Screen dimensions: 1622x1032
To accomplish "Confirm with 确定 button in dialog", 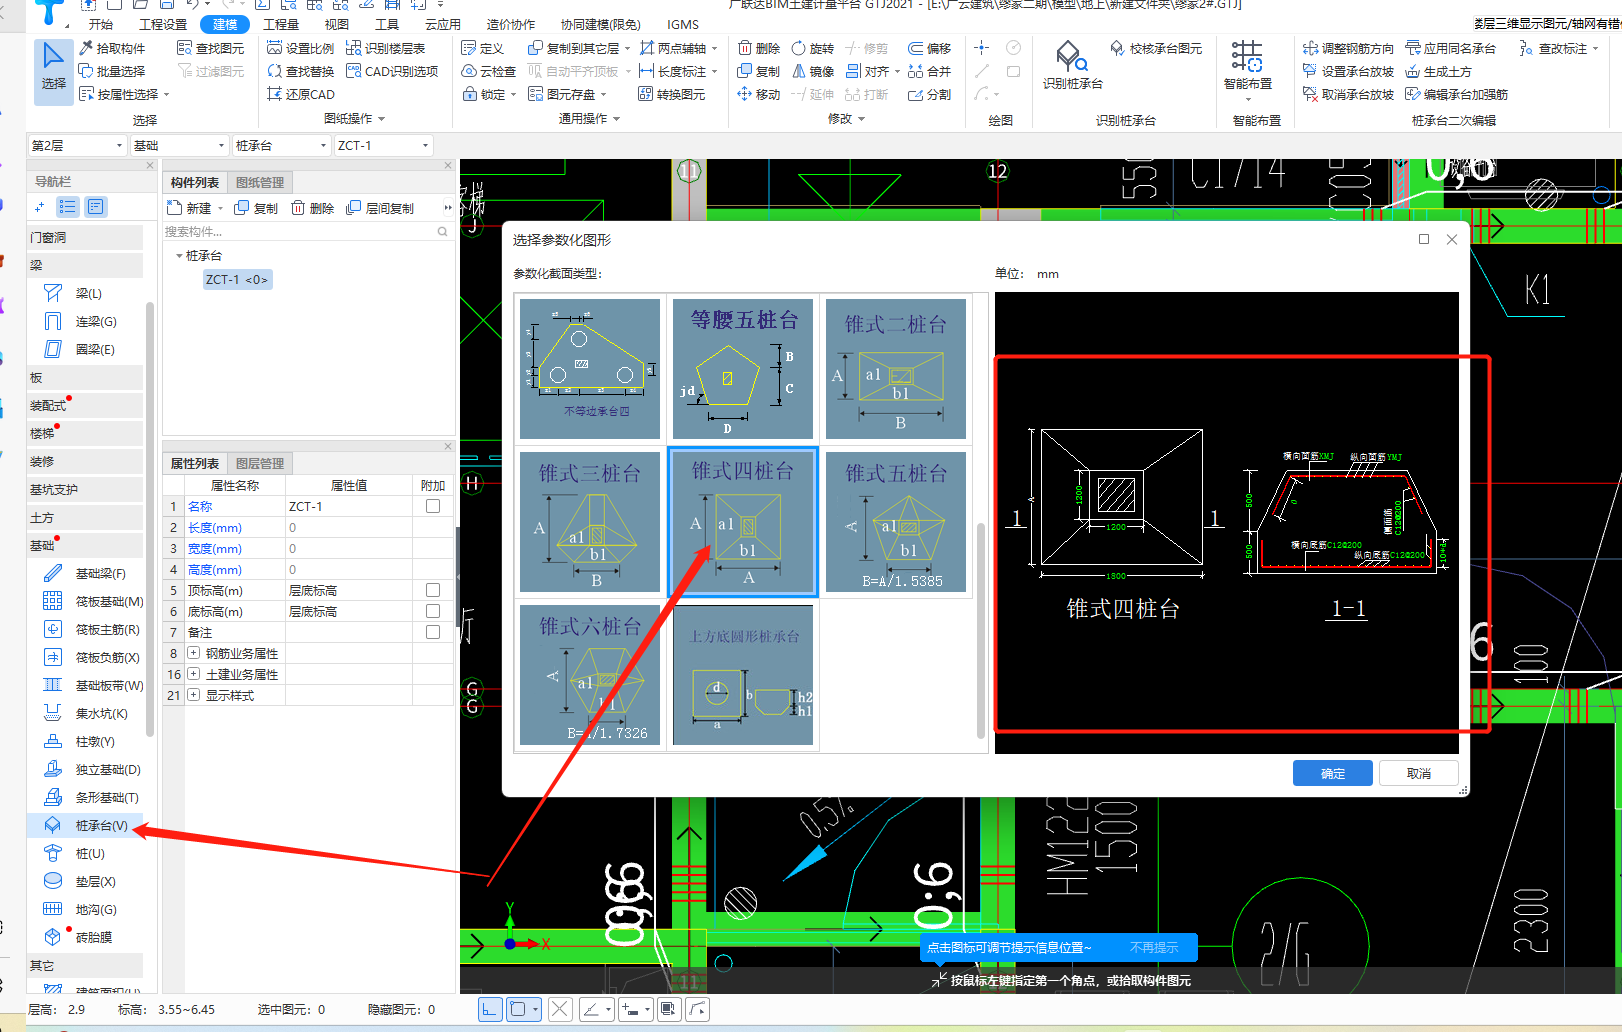I will point(1333,773).
